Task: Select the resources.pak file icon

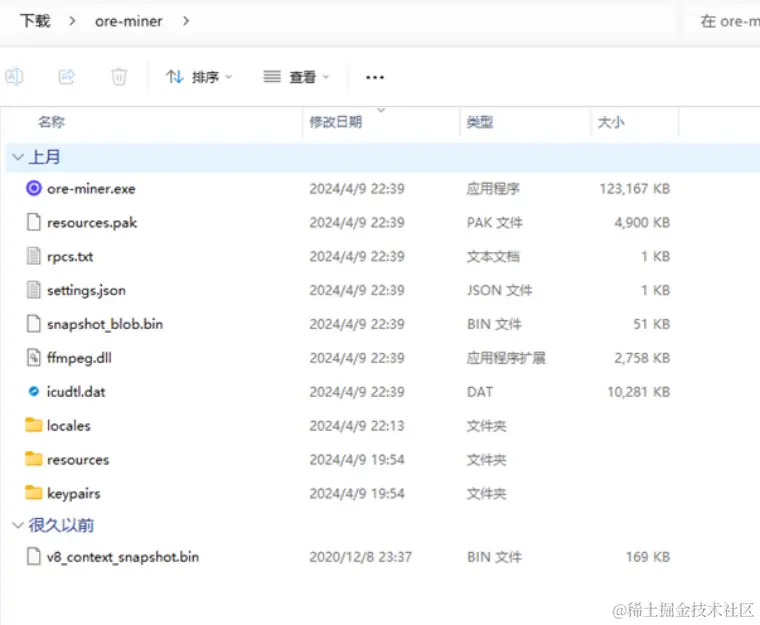Action: (33, 222)
